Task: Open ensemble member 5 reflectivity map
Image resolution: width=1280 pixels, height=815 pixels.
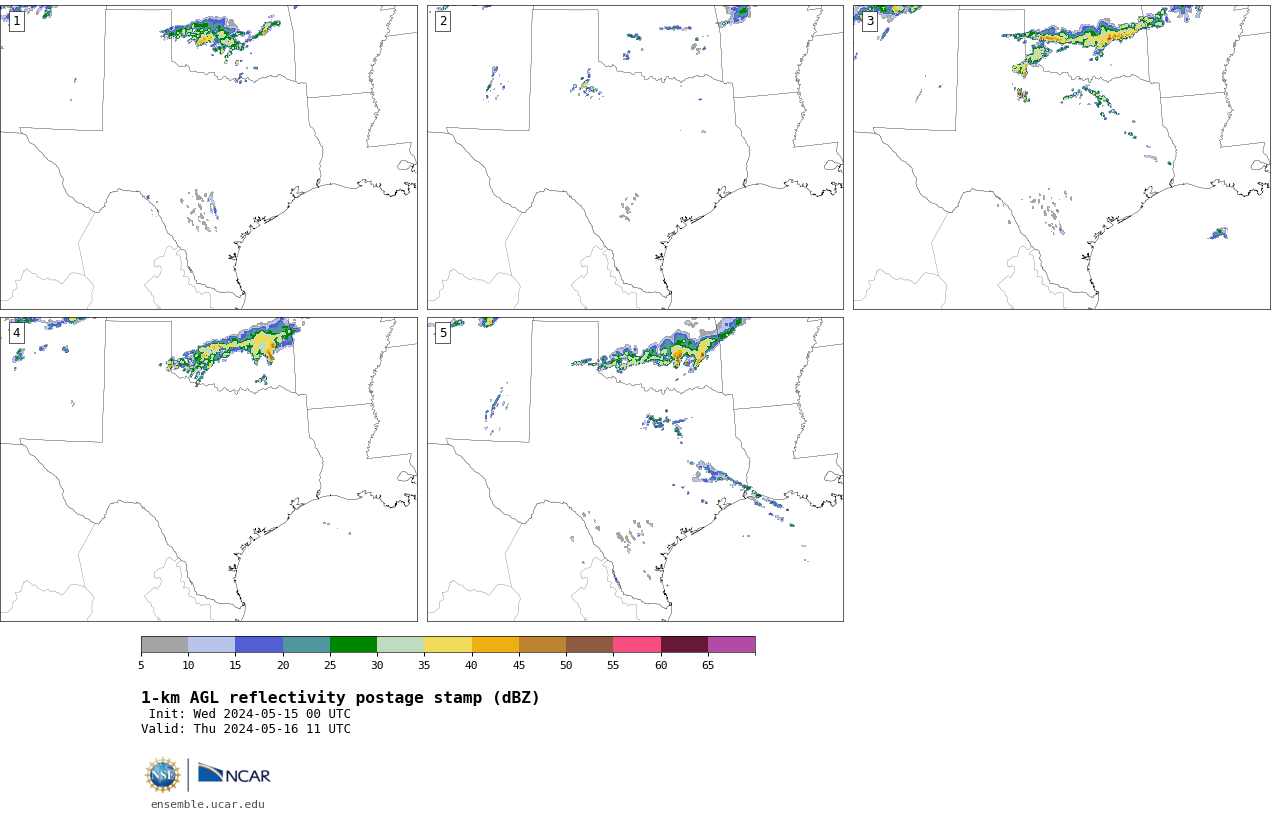Action: click(x=635, y=469)
